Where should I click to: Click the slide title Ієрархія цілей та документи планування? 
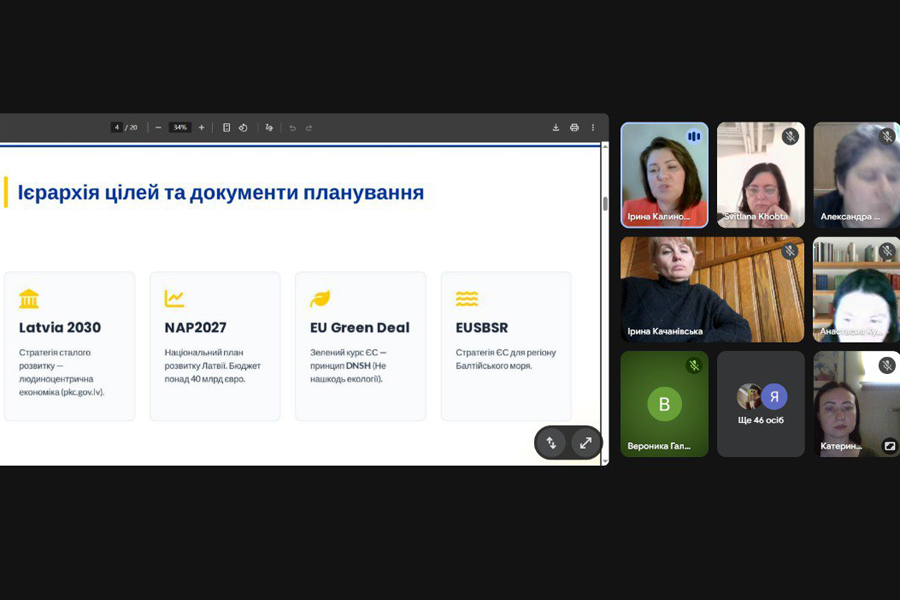pos(220,192)
